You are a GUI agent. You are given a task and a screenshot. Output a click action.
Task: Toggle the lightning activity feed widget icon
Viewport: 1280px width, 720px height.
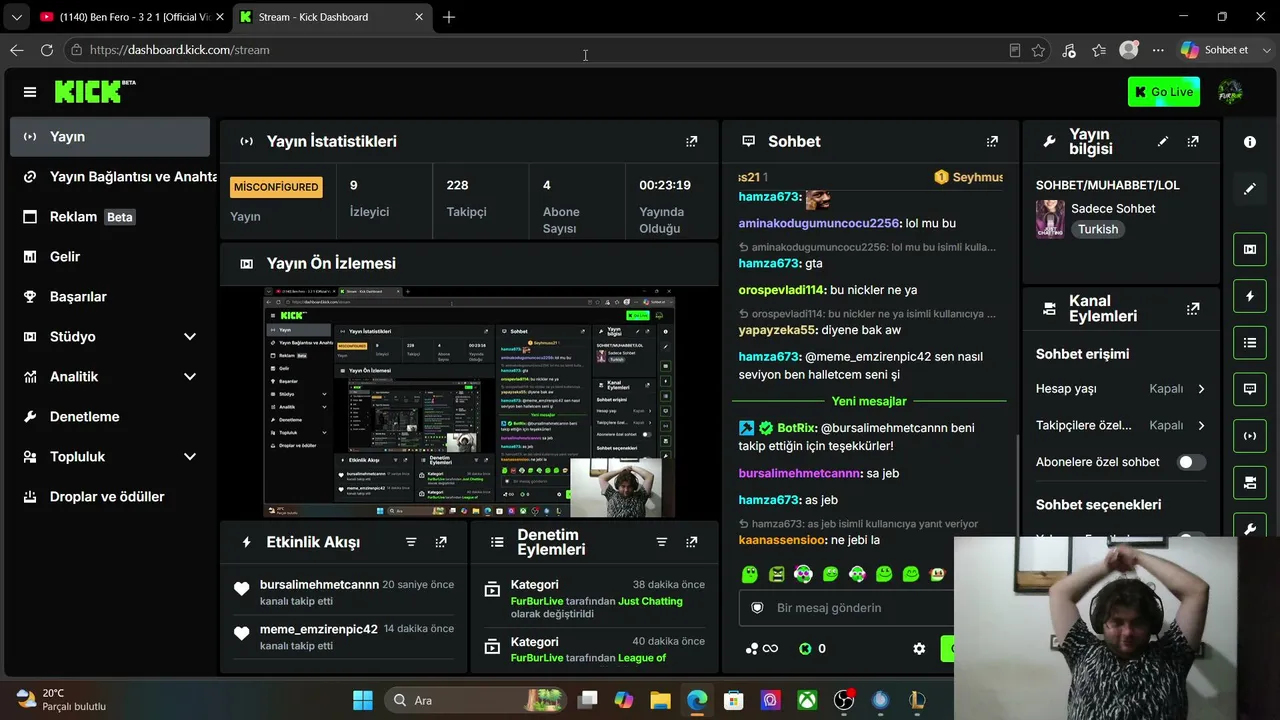coord(1250,296)
